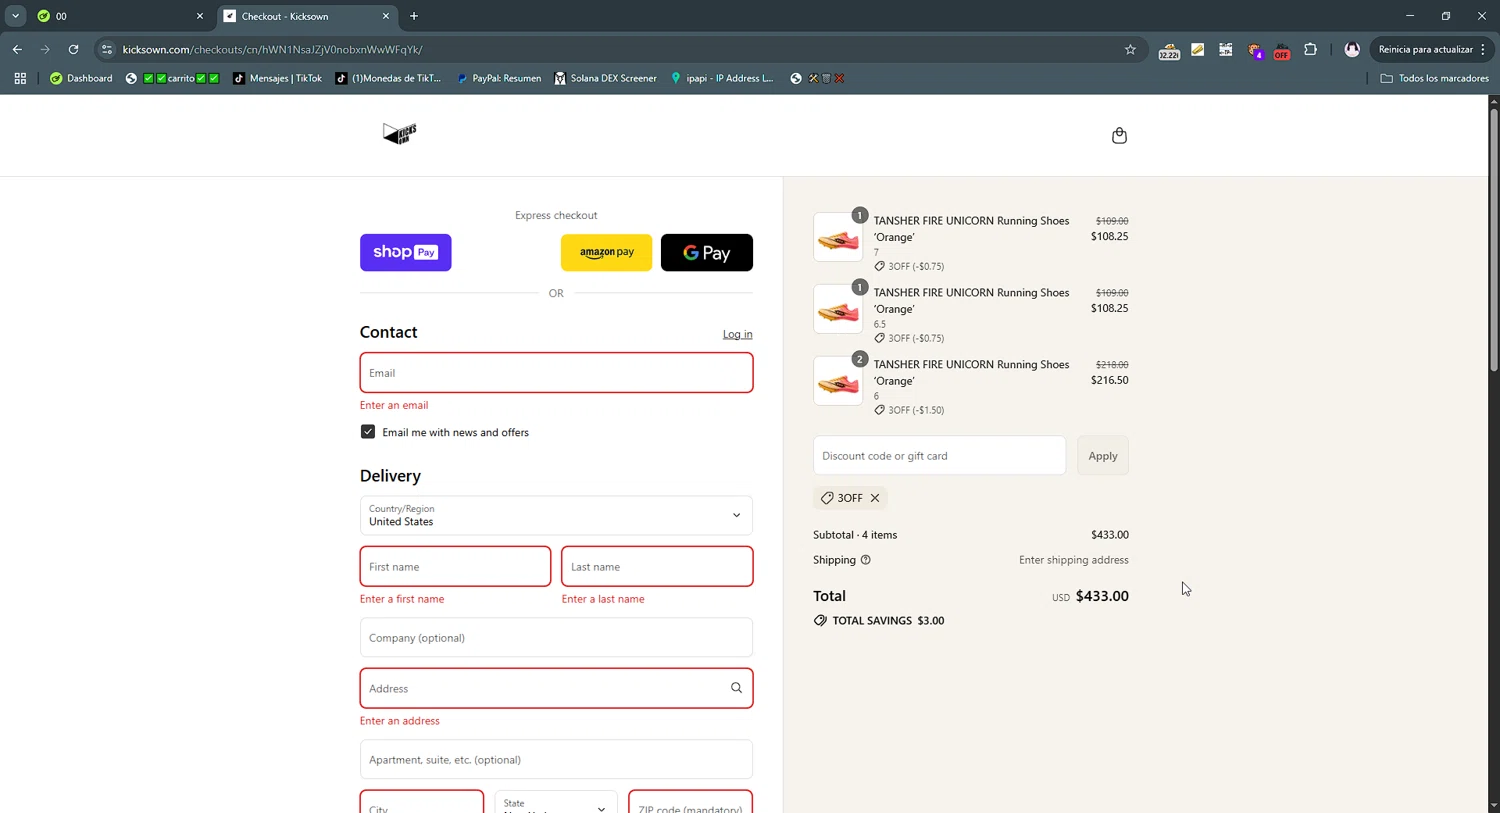Pay with Google Pay
The image size is (1500, 813).
coord(707,253)
